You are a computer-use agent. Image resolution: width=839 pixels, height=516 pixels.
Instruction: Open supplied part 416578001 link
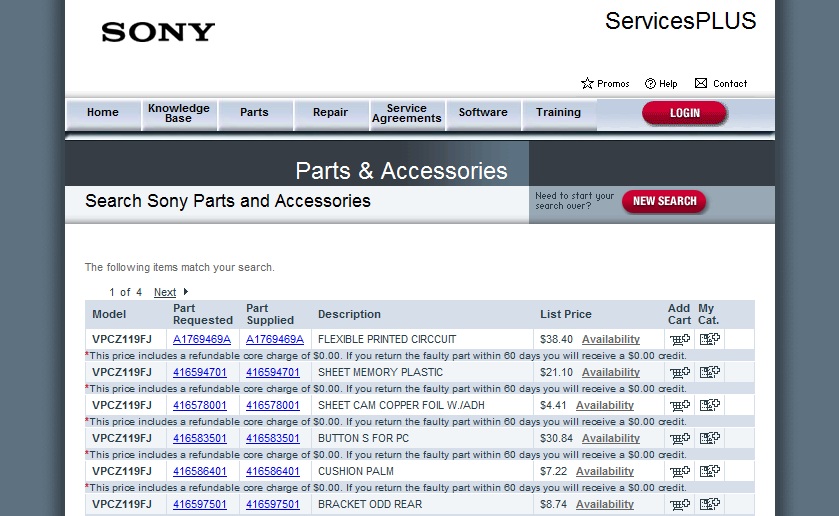272,406
